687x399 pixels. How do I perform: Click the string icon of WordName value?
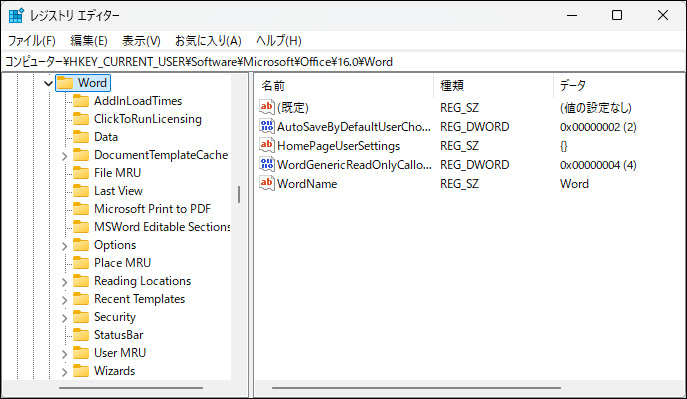[x=267, y=183]
